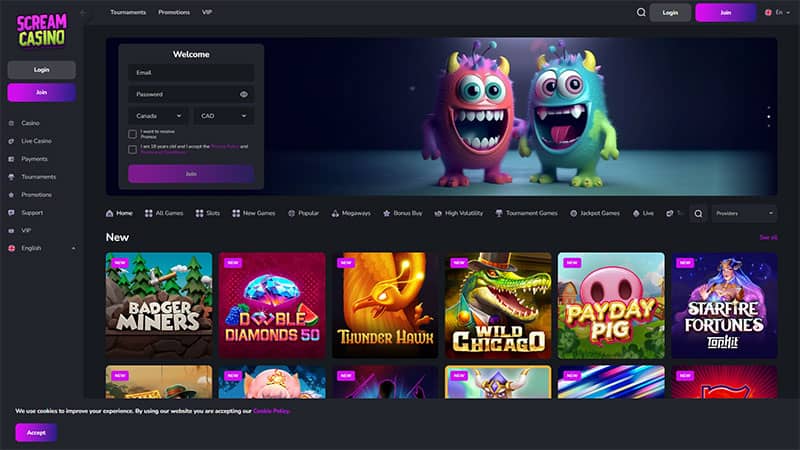
Task: Select the Megaways category tab
Action: tap(351, 213)
